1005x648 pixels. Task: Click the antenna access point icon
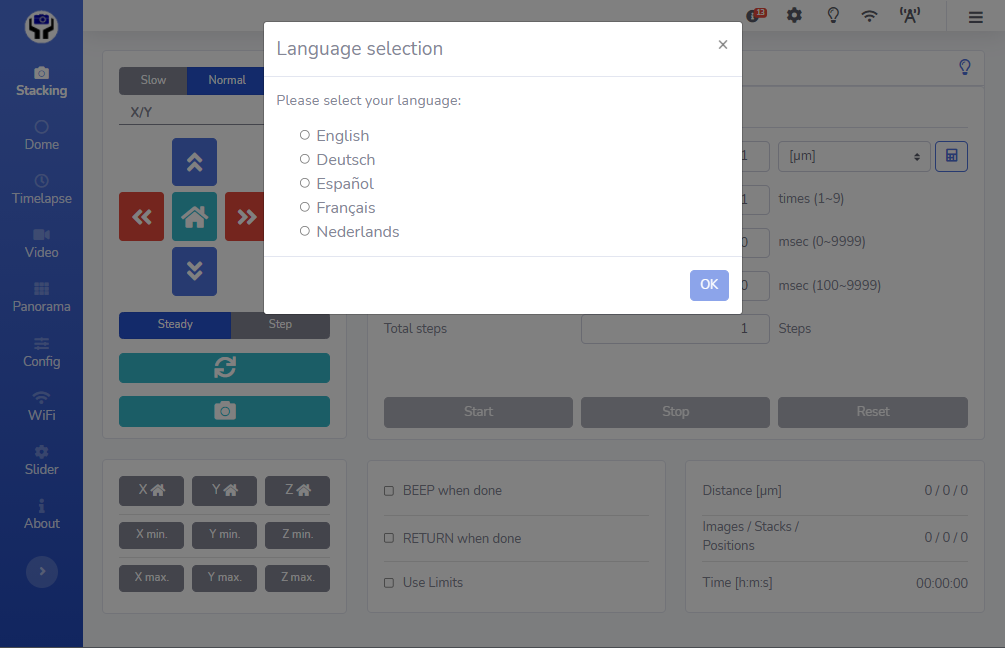click(909, 15)
